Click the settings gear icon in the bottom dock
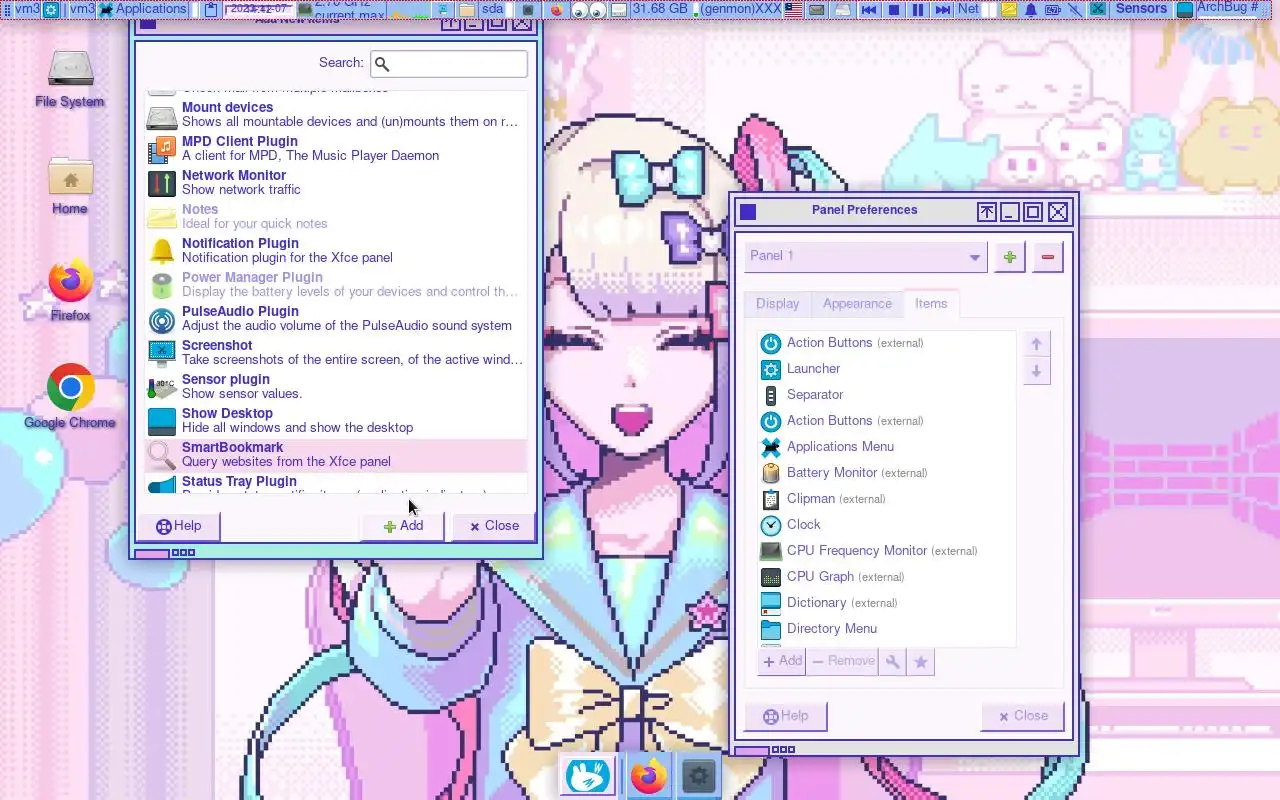This screenshot has height=800, width=1280. point(699,776)
